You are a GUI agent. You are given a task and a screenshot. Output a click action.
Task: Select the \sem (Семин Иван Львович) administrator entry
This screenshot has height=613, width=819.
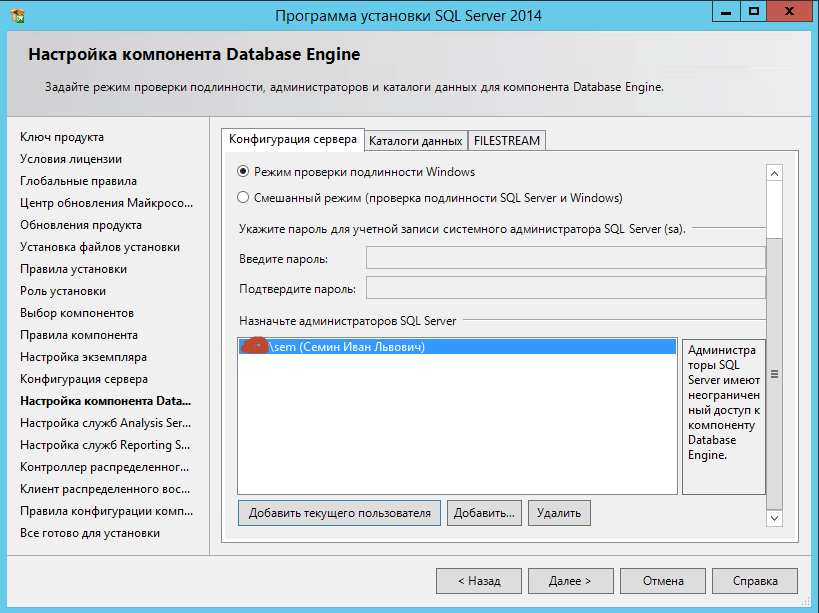click(457, 347)
